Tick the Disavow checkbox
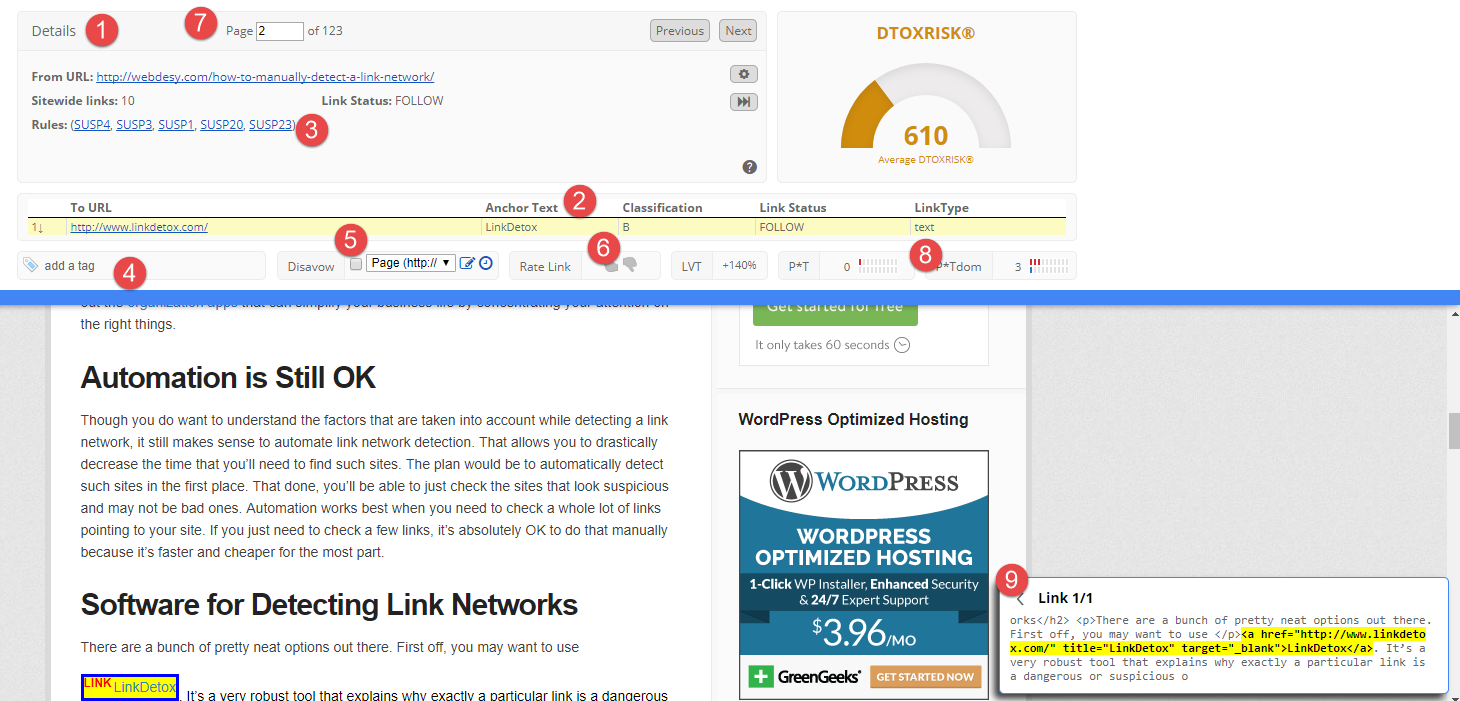The width and height of the screenshot is (1460, 701). click(x=356, y=264)
